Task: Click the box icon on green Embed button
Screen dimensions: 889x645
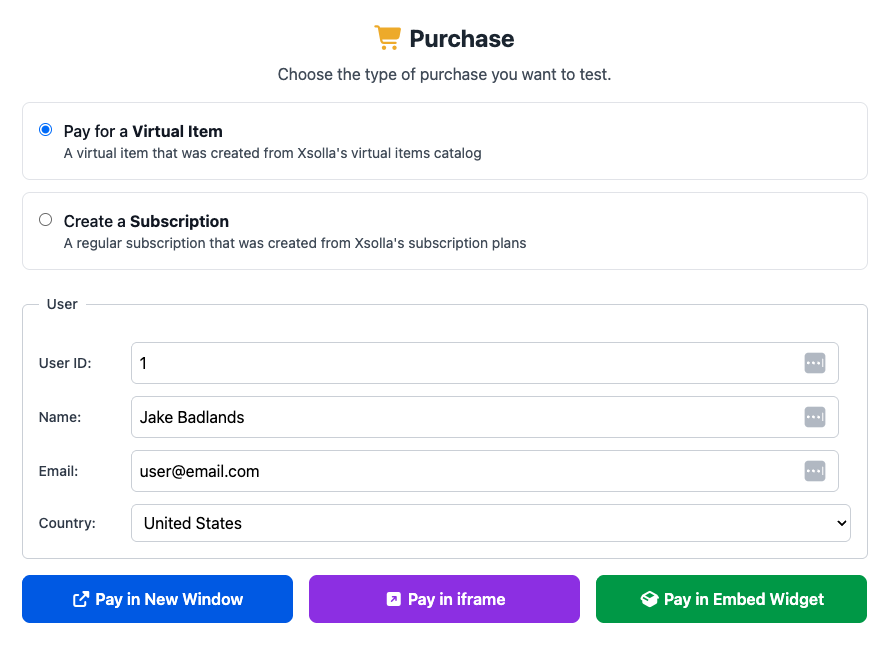Action: pos(649,600)
